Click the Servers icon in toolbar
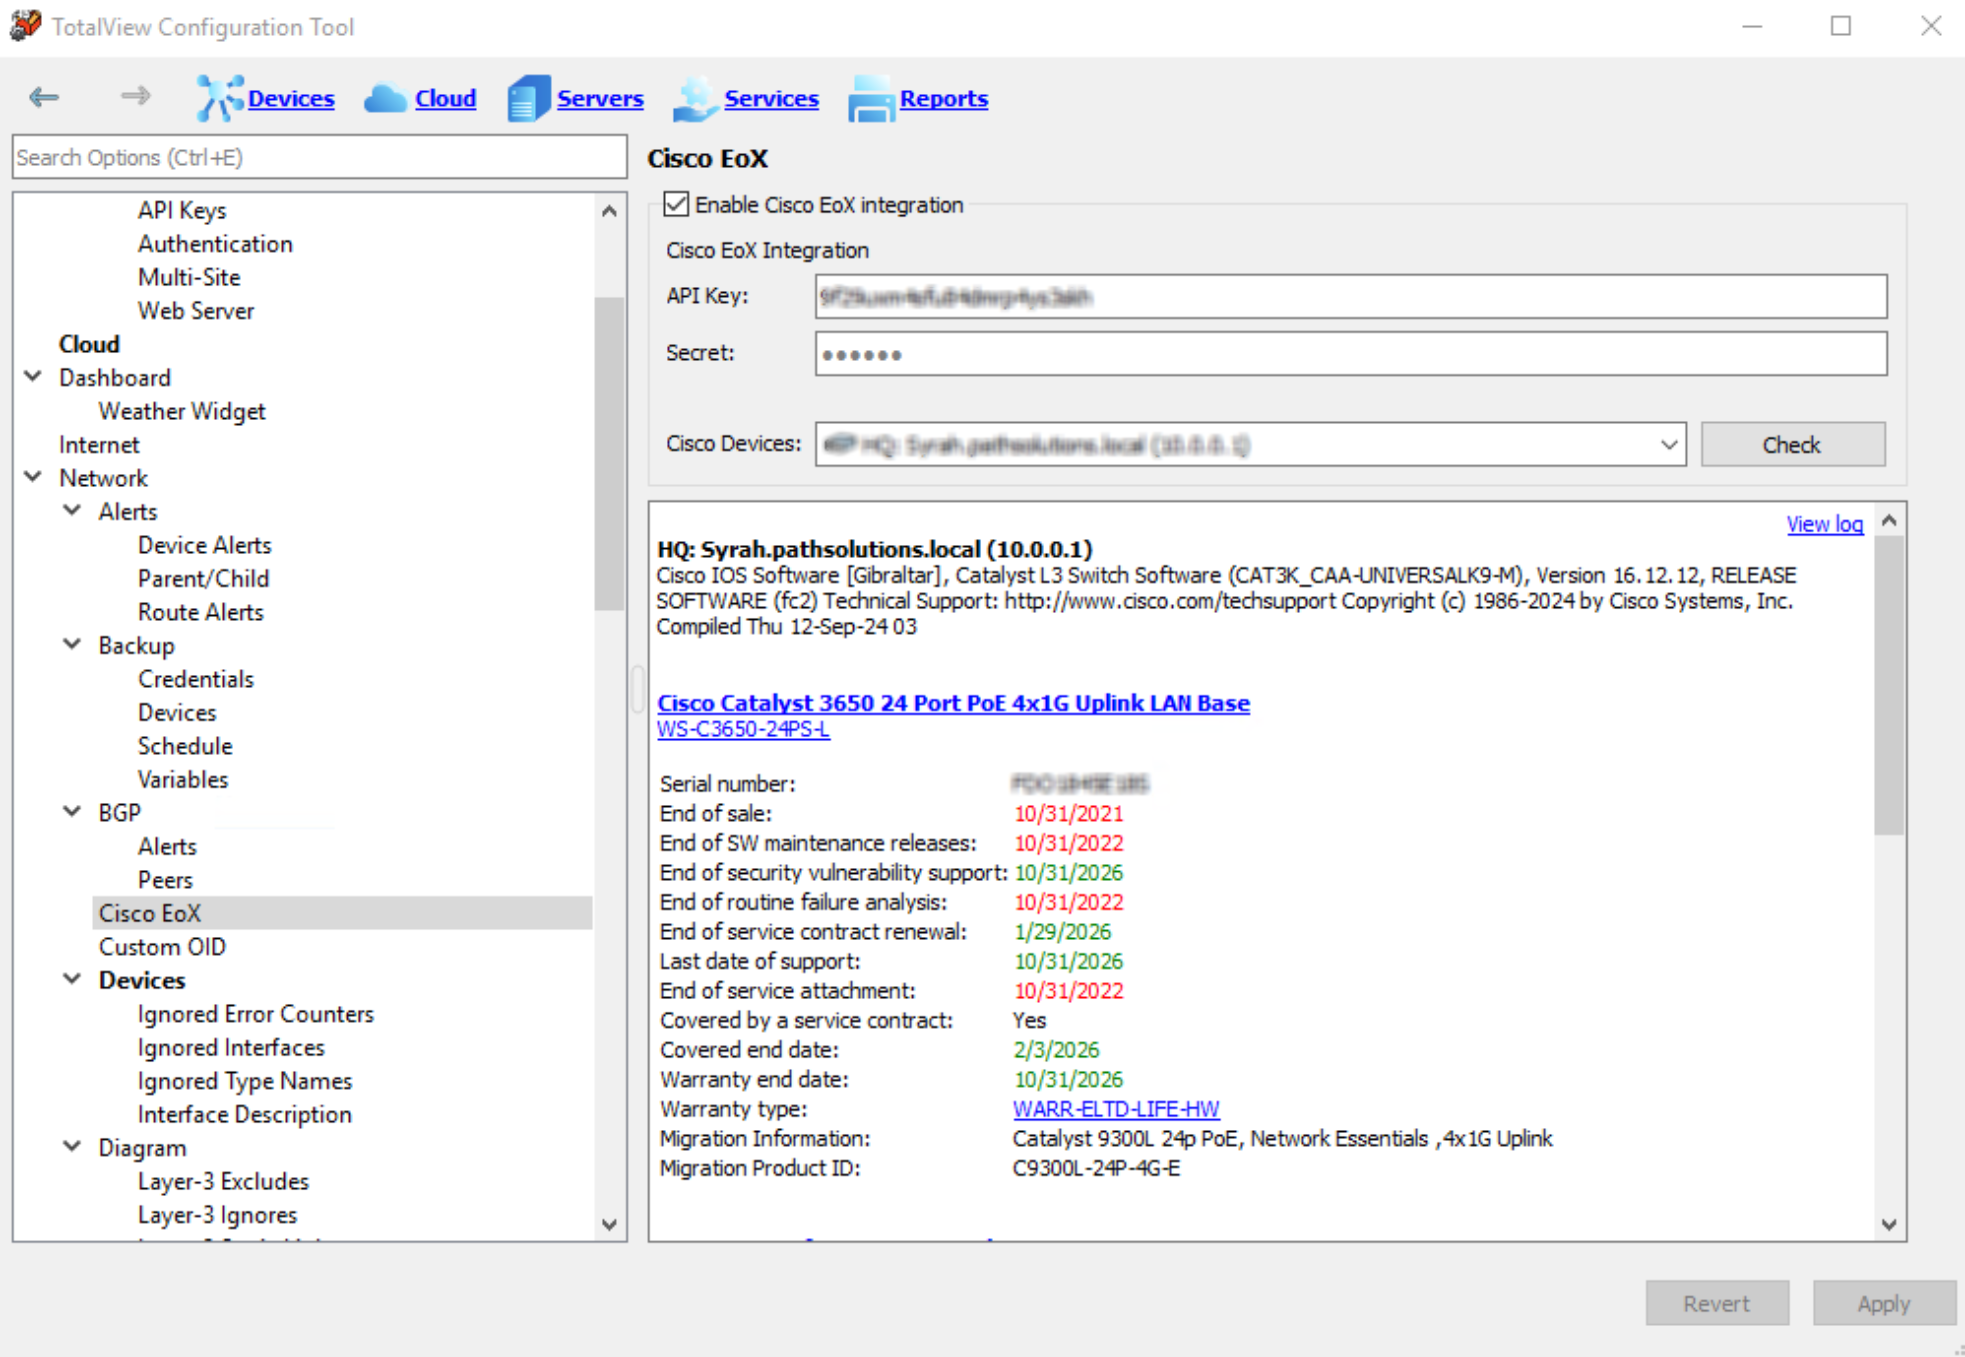The image size is (1965, 1357). (x=528, y=98)
